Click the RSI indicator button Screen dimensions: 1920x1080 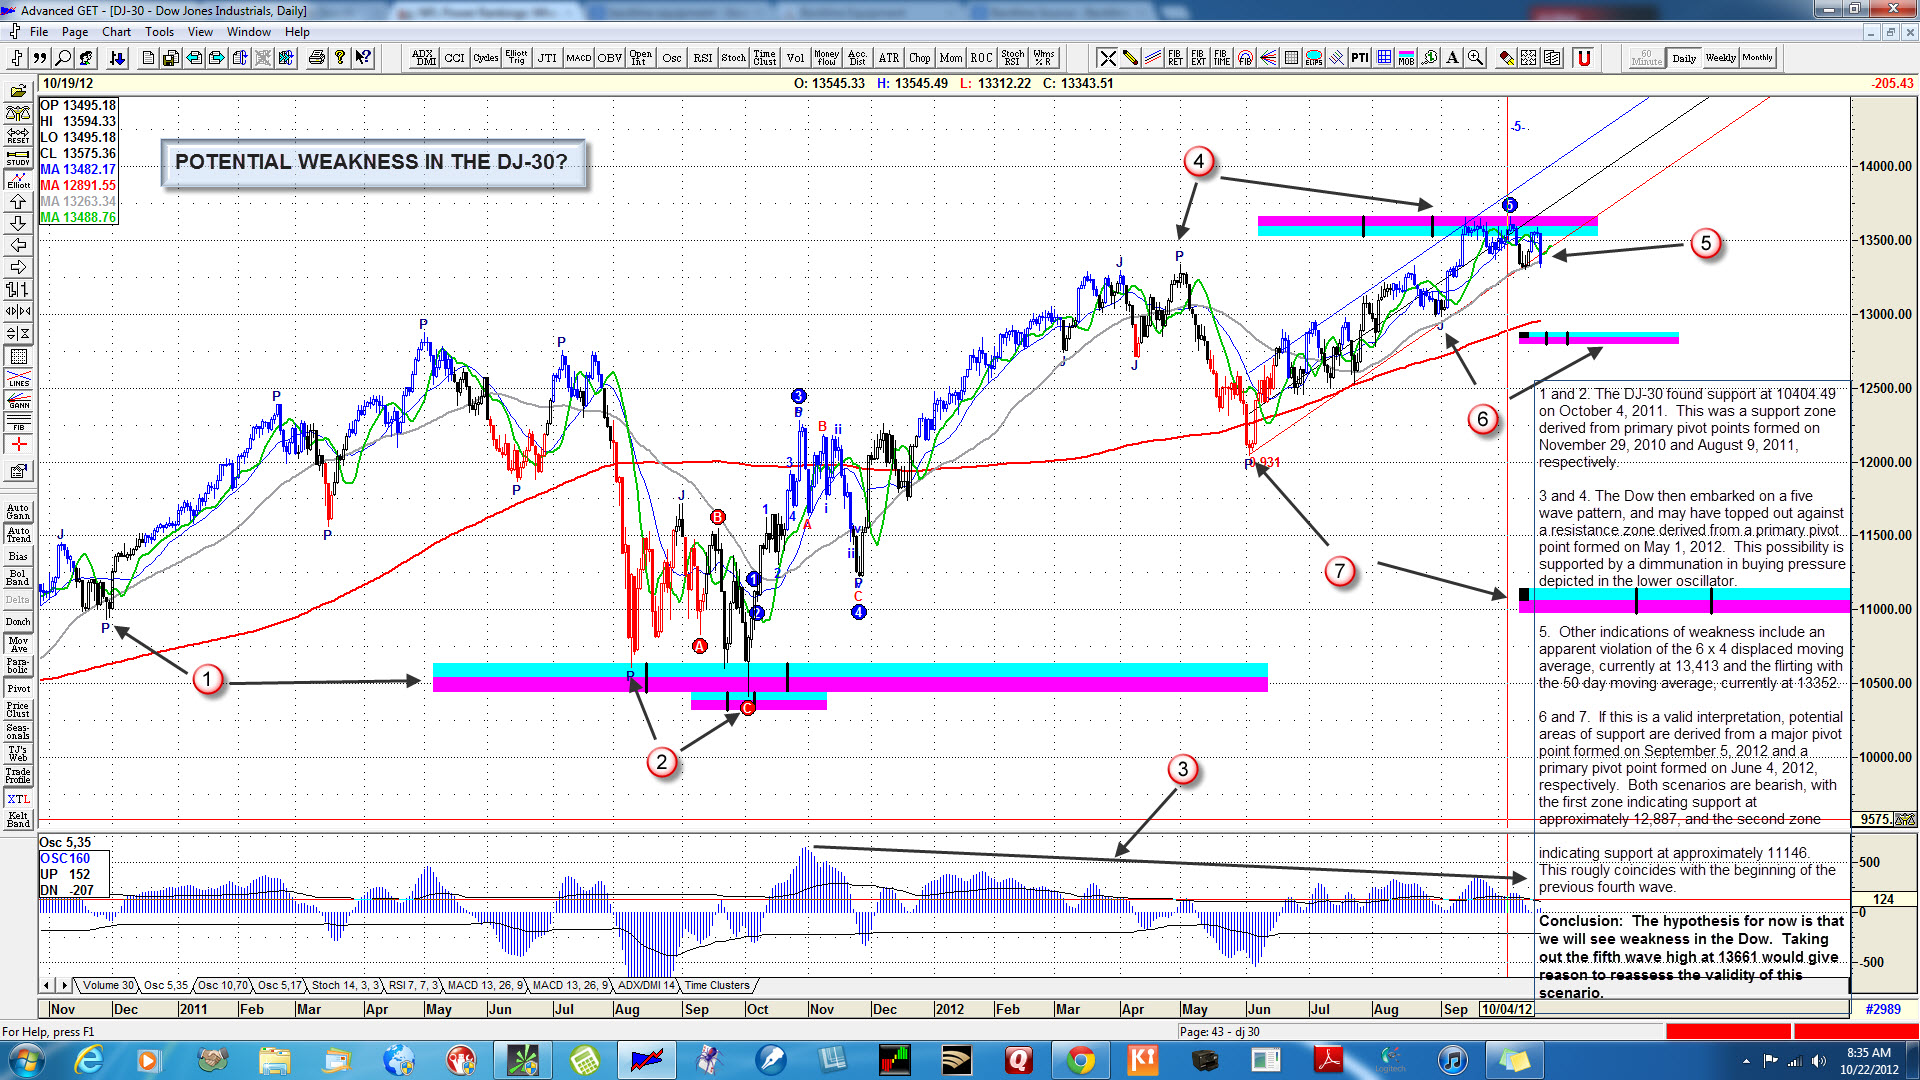tap(703, 58)
